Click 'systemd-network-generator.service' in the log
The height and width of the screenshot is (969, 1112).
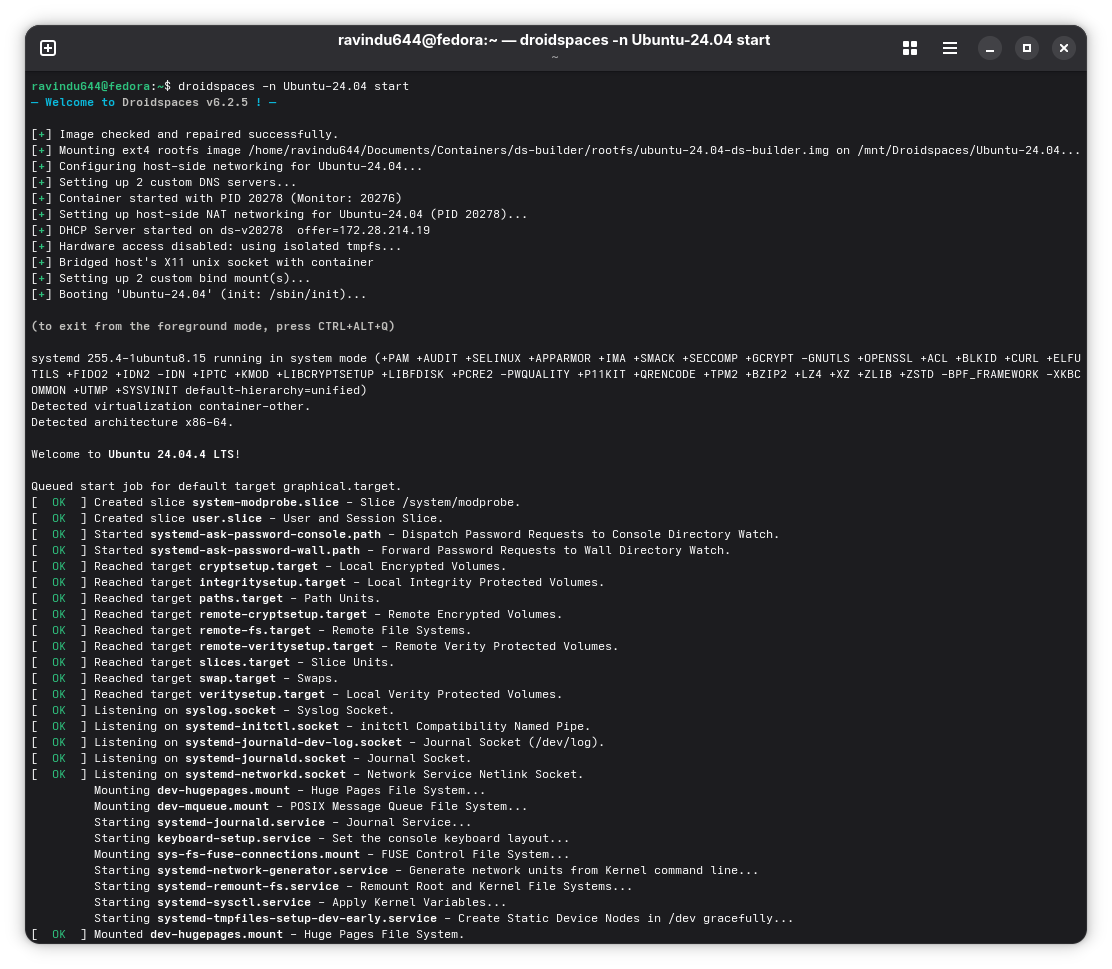(x=272, y=871)
